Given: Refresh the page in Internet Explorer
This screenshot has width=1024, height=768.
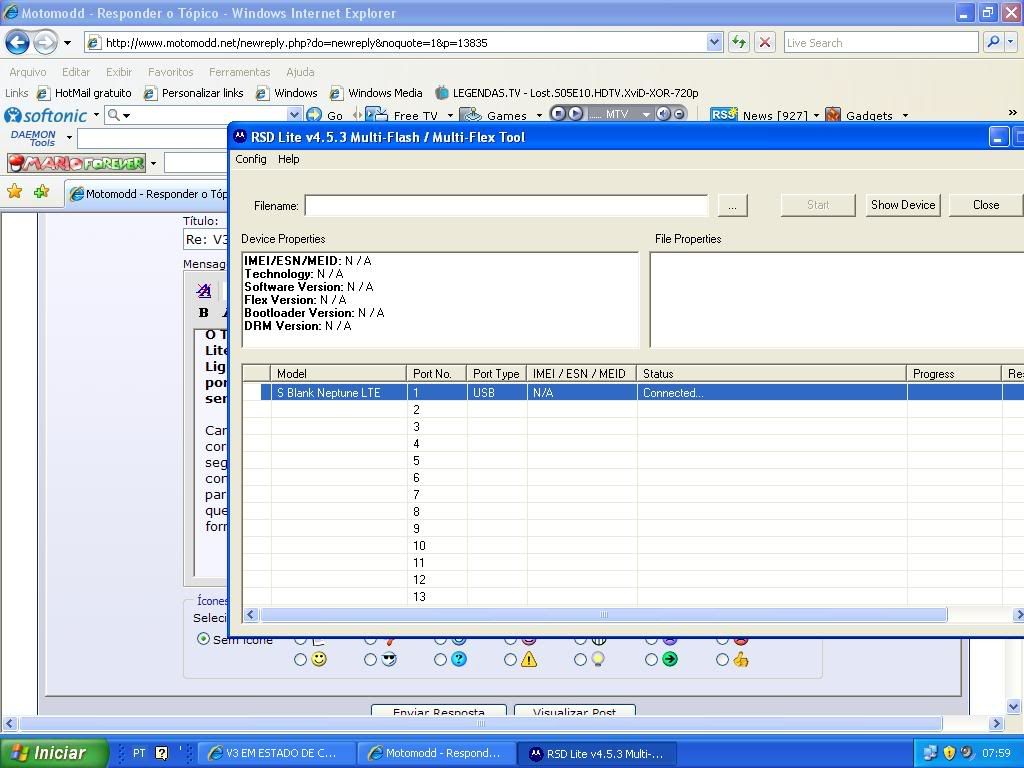Looking at the screenshot, I should click(x=739, y=43).
